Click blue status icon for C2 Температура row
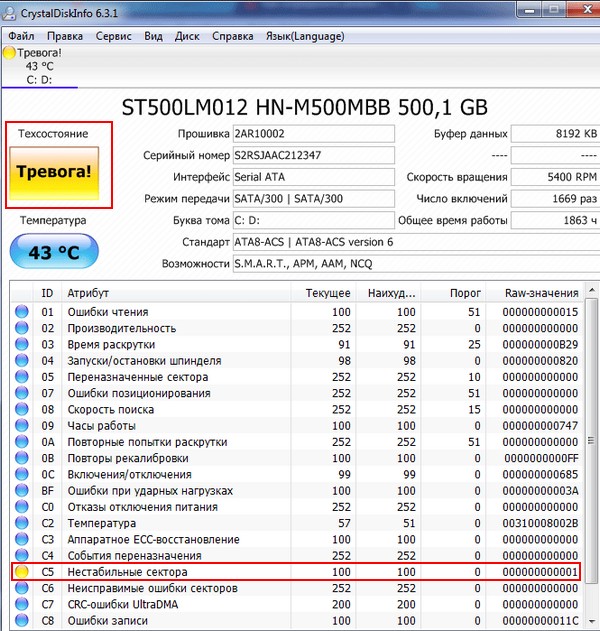 click(23, 523)
